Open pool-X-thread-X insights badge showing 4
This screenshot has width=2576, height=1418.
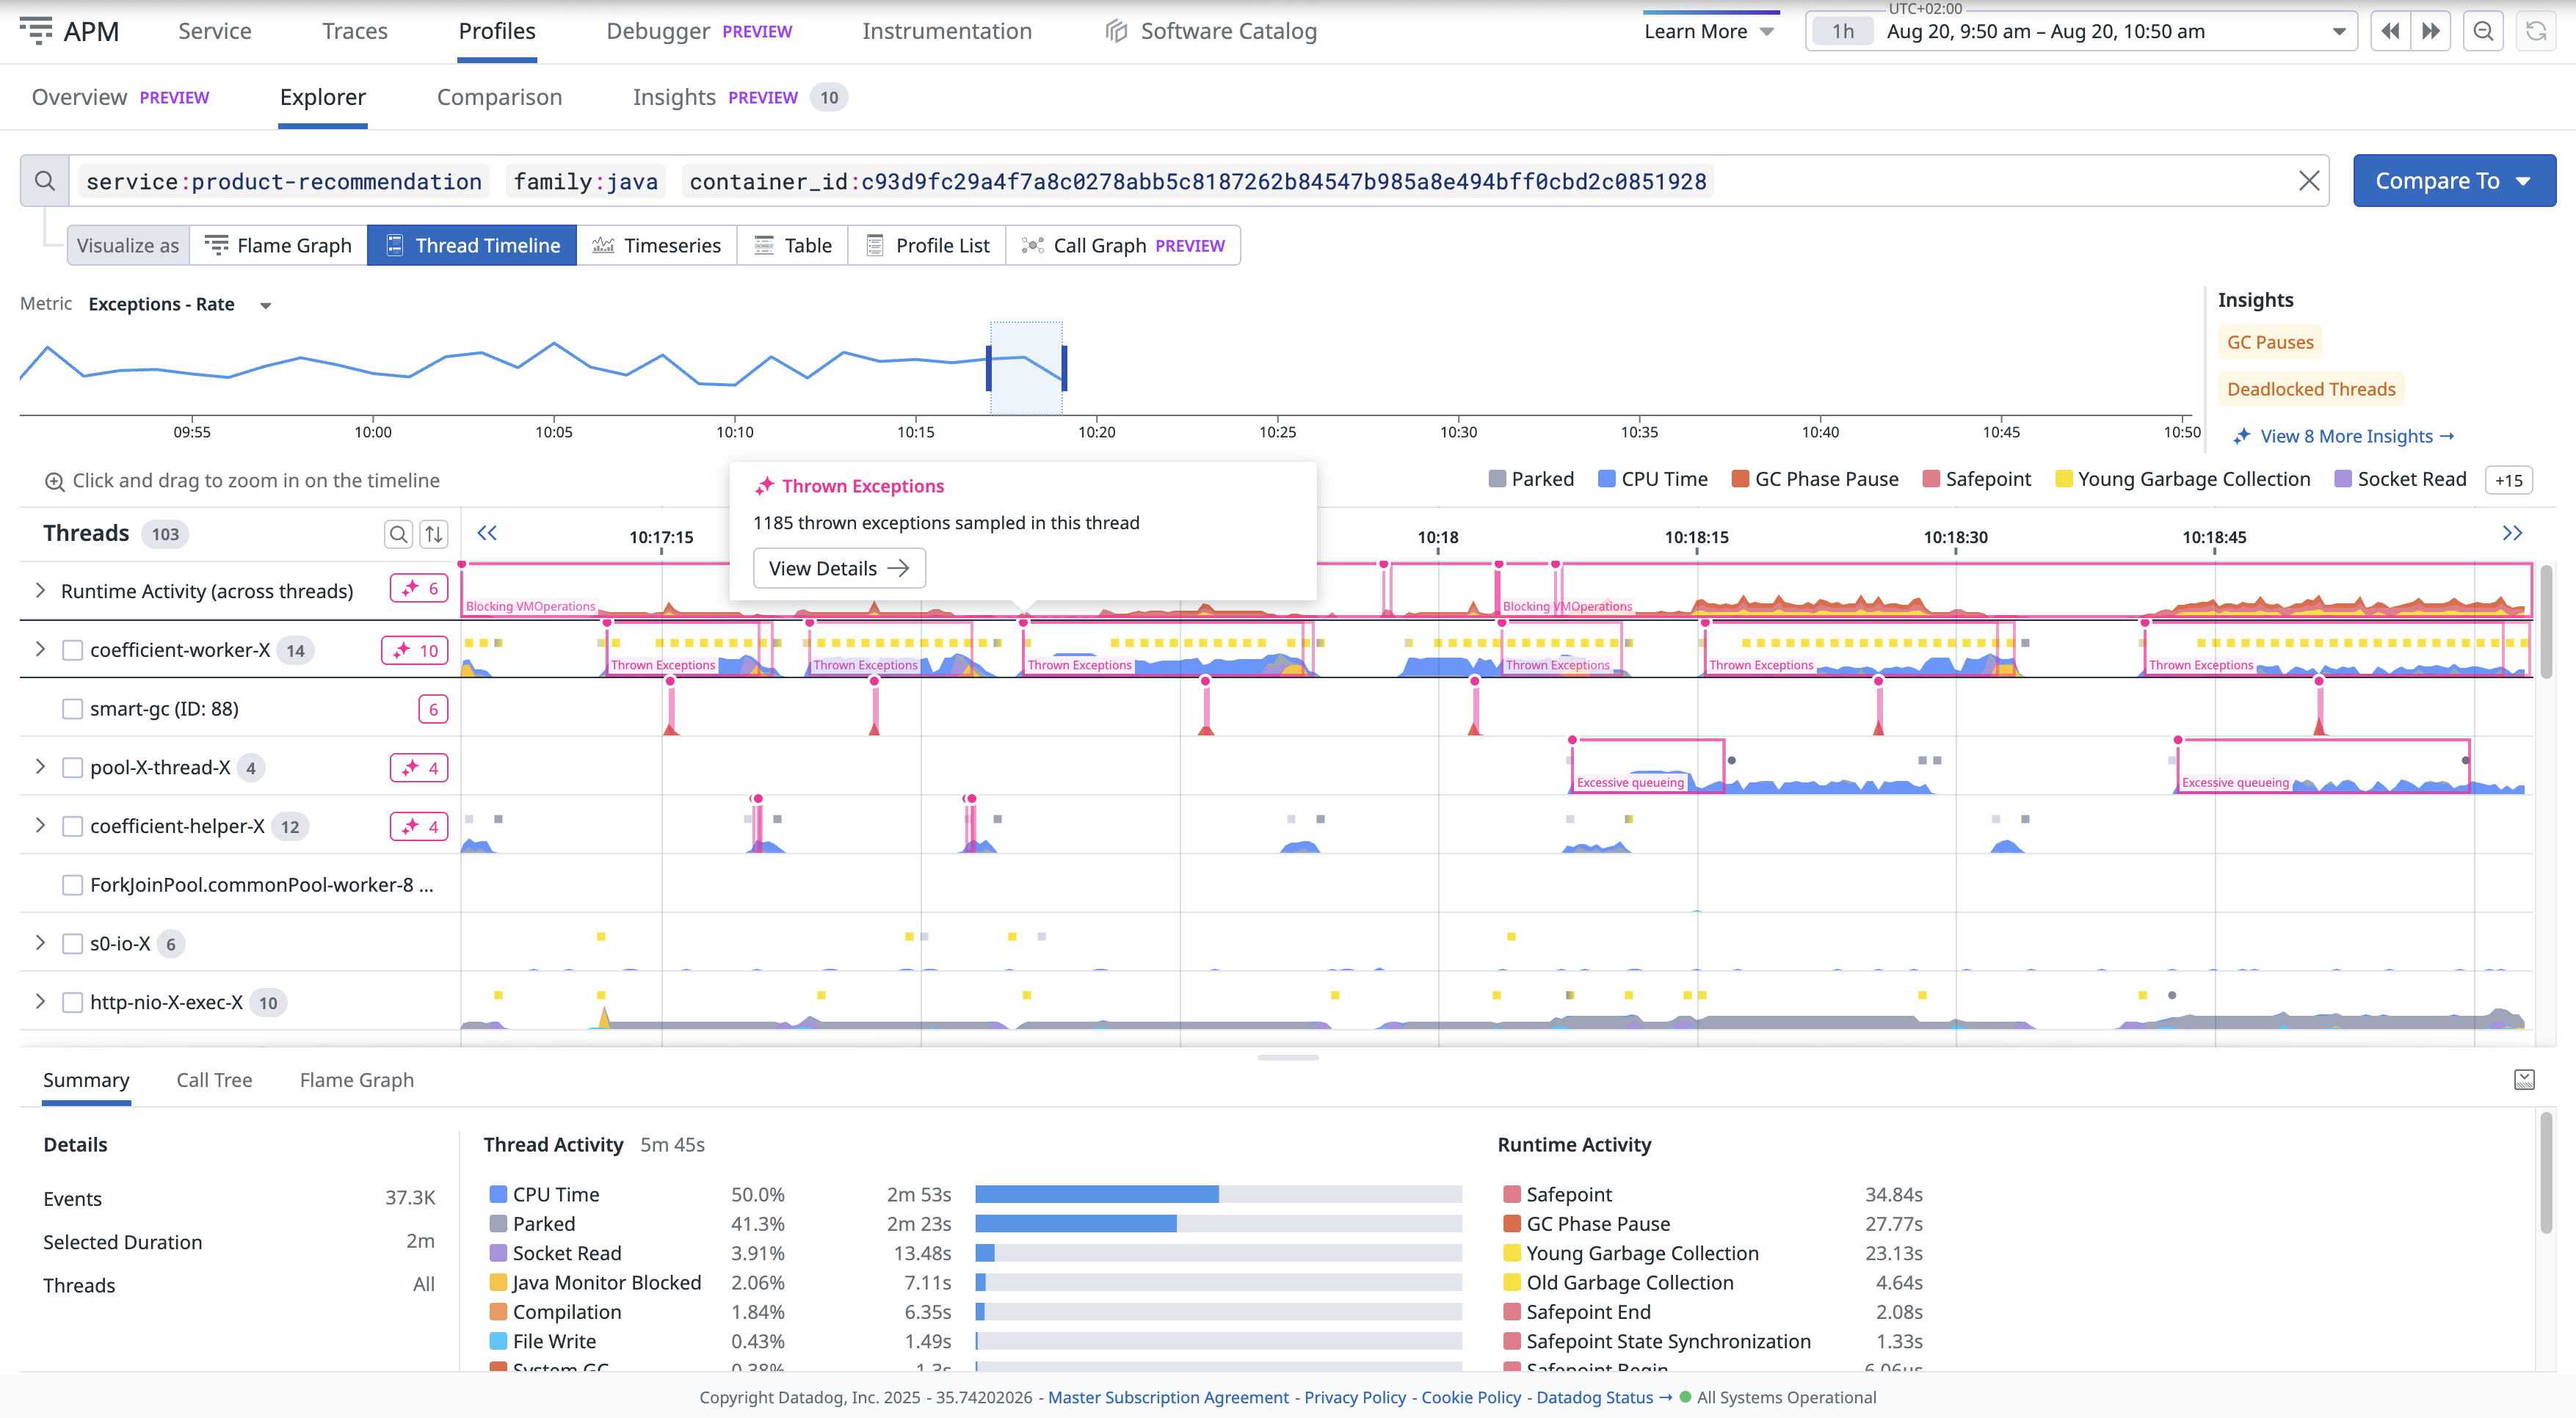(419, 768)
